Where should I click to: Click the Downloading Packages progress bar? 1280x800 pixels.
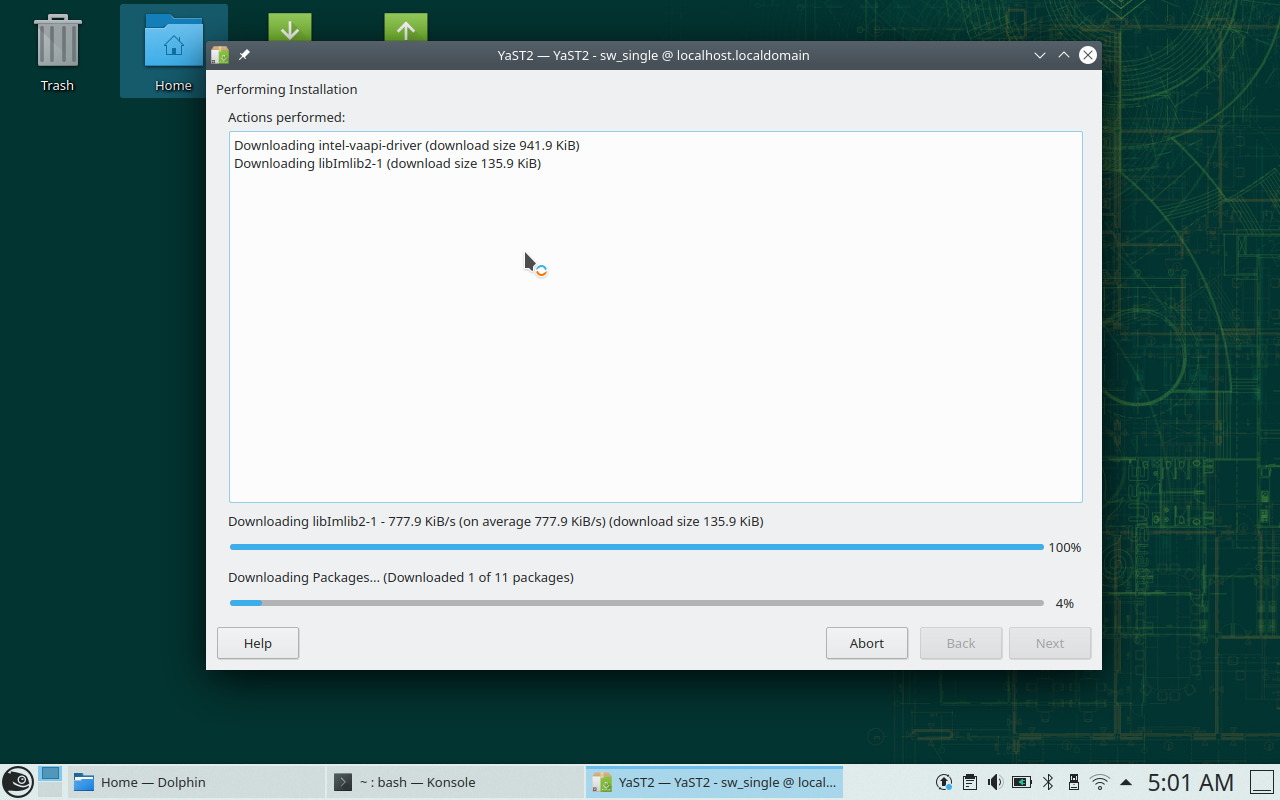tap(636, 603)
